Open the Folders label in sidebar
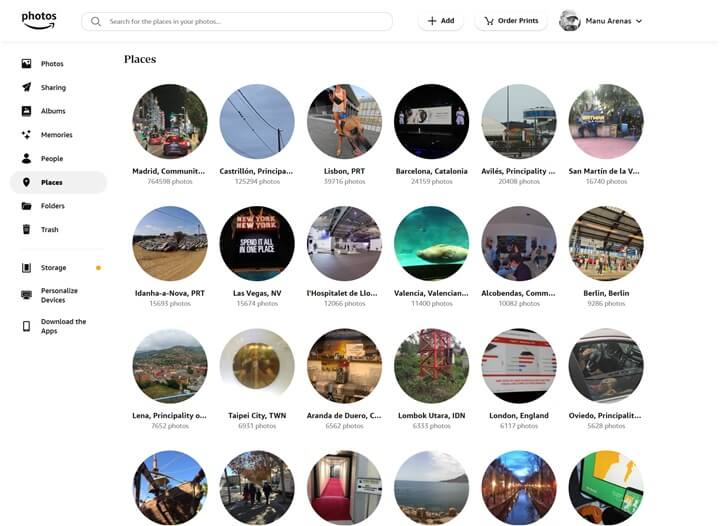 click(53, 206)
